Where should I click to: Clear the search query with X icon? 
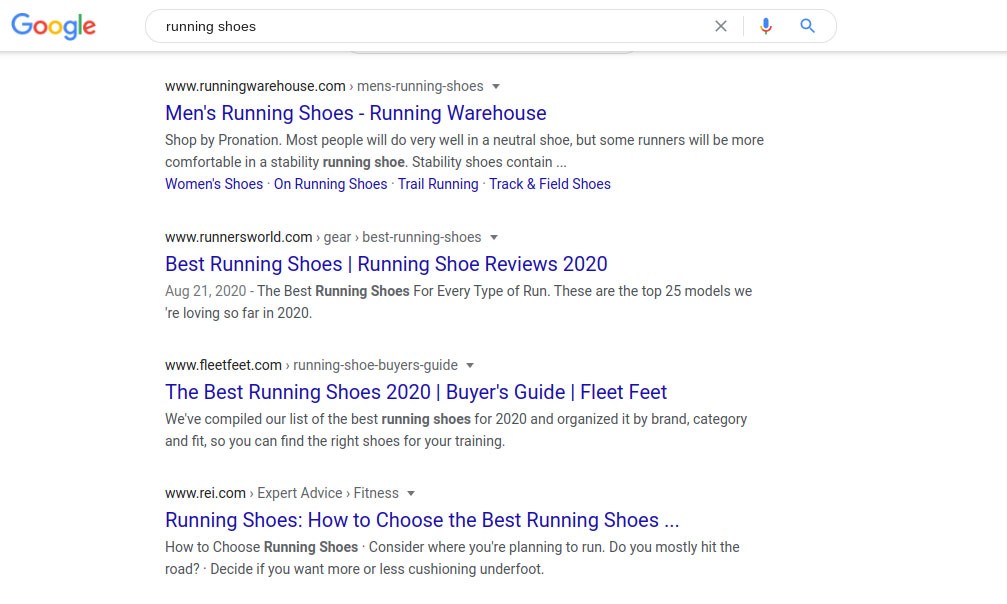721,26
